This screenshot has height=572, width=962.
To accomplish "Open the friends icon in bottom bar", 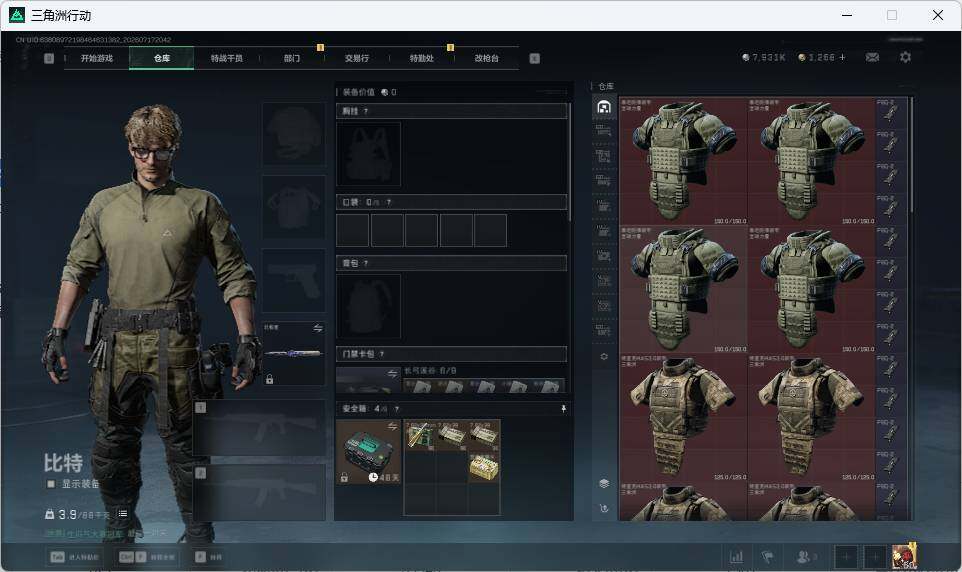I will tap(806, 557).
